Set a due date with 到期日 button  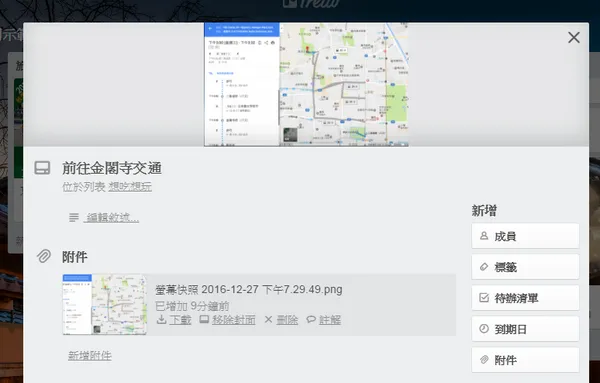525,329
